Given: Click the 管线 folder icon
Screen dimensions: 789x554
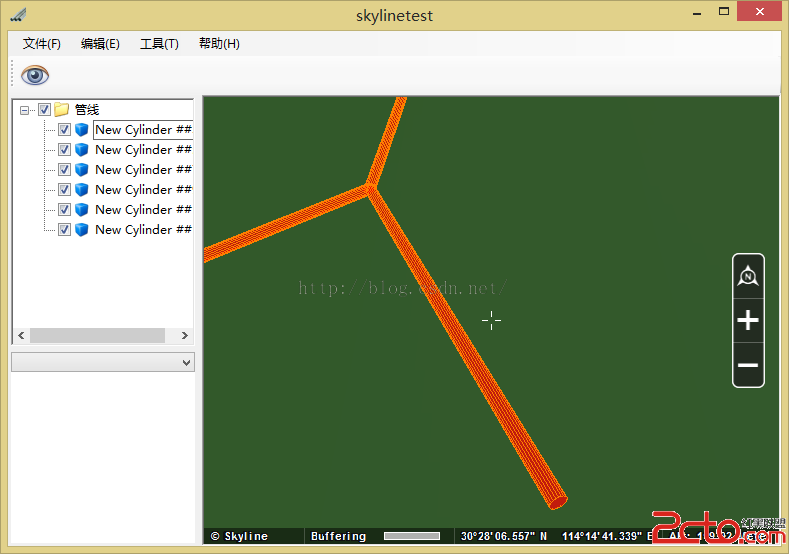Looking at the screenshot, I should click(x=61, y=109).
